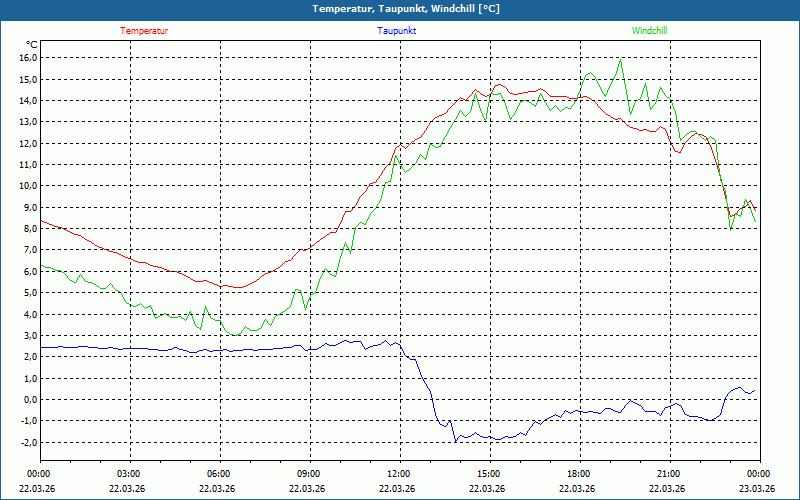Click the 7,0 y-axis value
The width and height of the screenshot is (800, 500).
point(31,250)
